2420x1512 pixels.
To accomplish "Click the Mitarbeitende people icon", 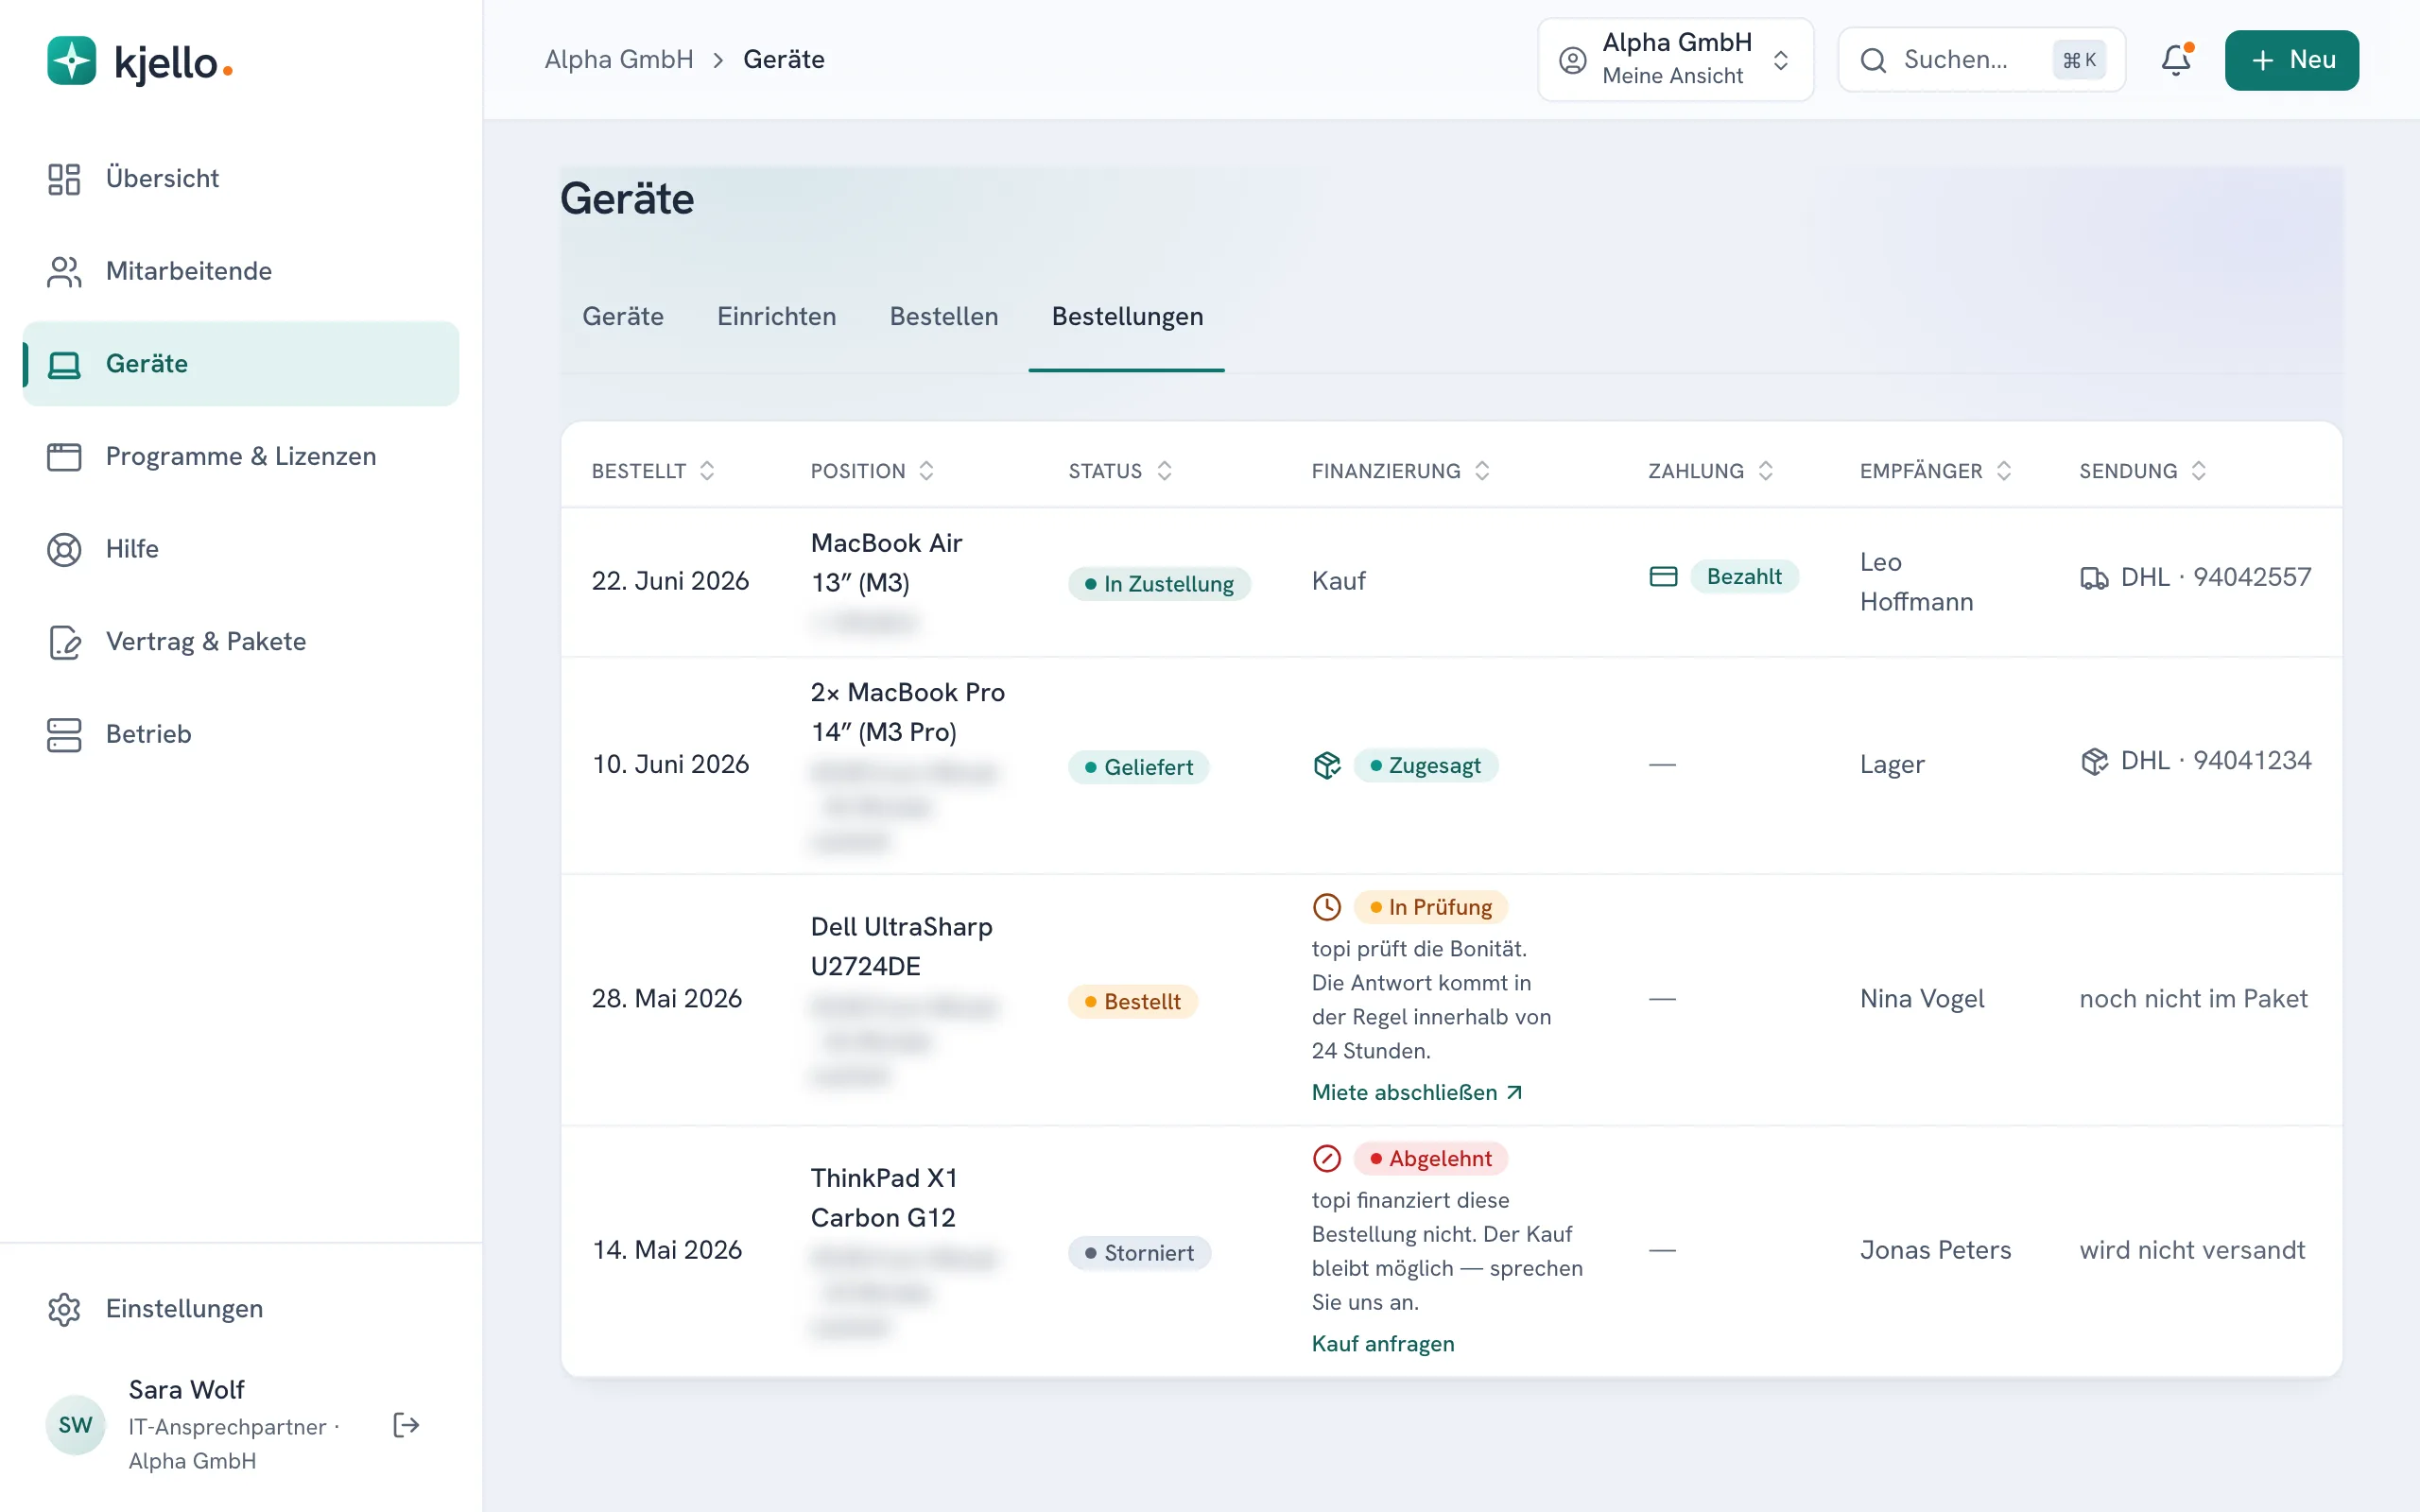I will coord(64,272).
